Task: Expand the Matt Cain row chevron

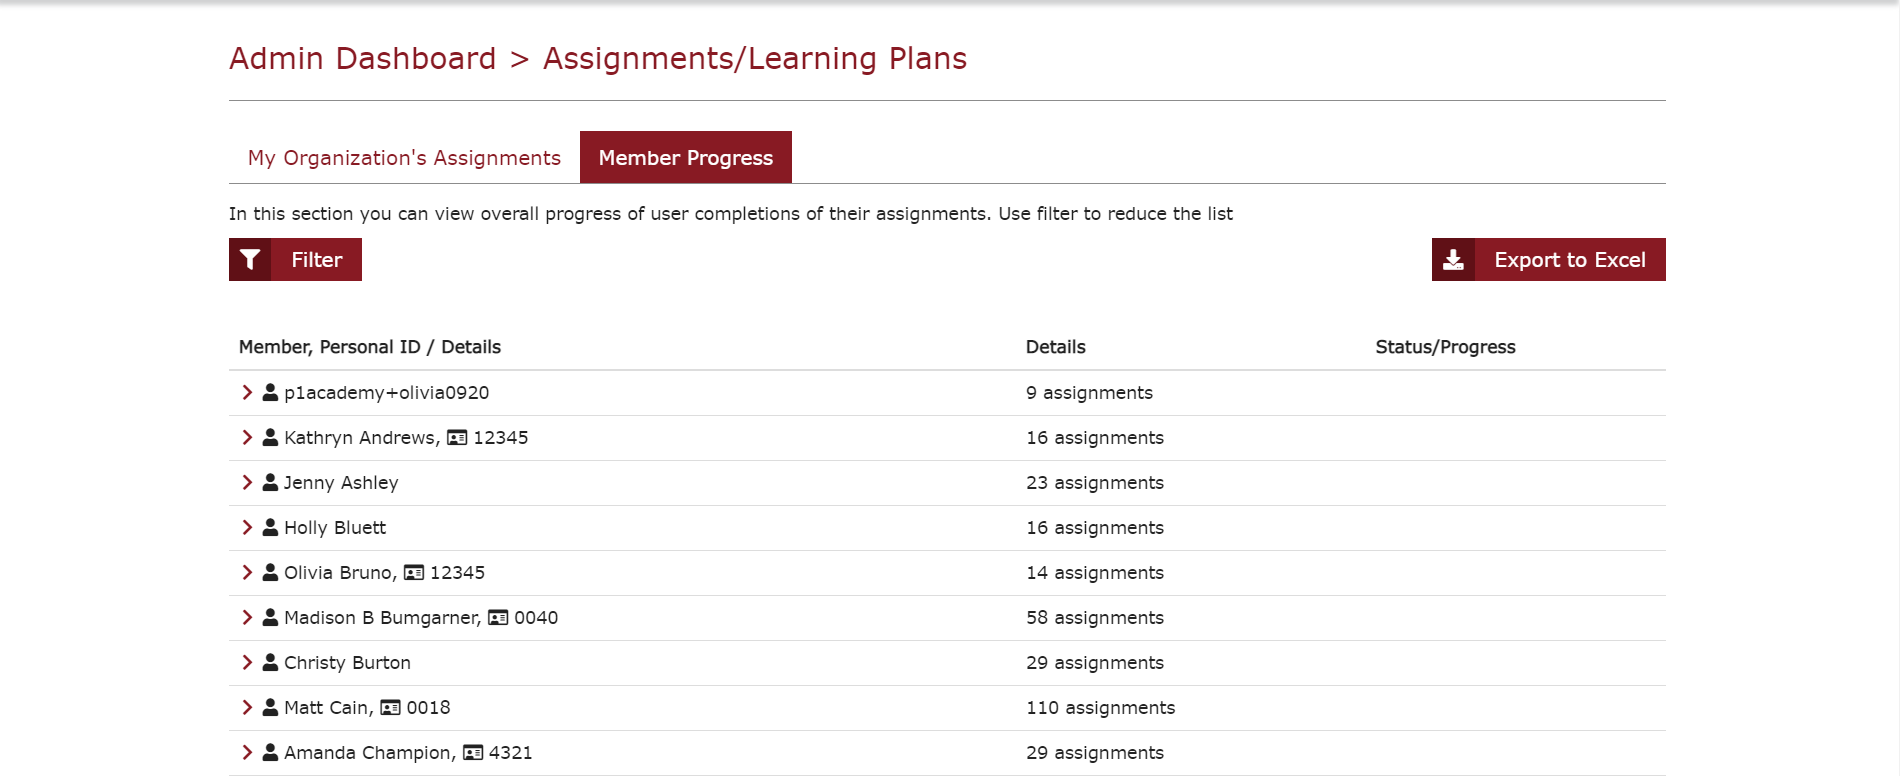Action: 247,707
